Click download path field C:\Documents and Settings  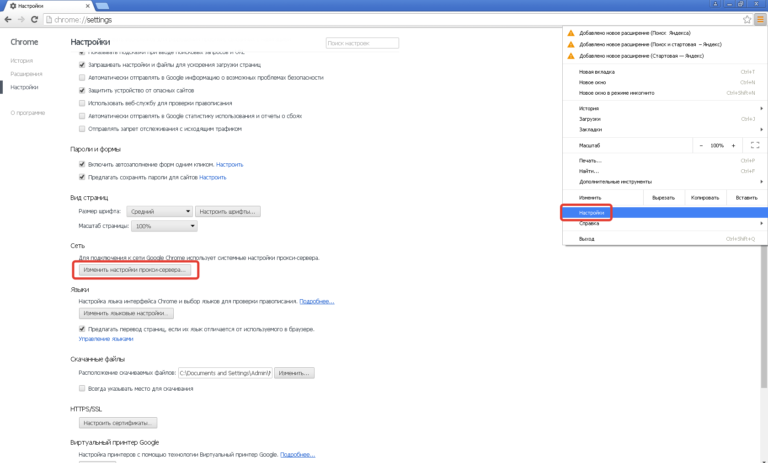tap(225, 373)
